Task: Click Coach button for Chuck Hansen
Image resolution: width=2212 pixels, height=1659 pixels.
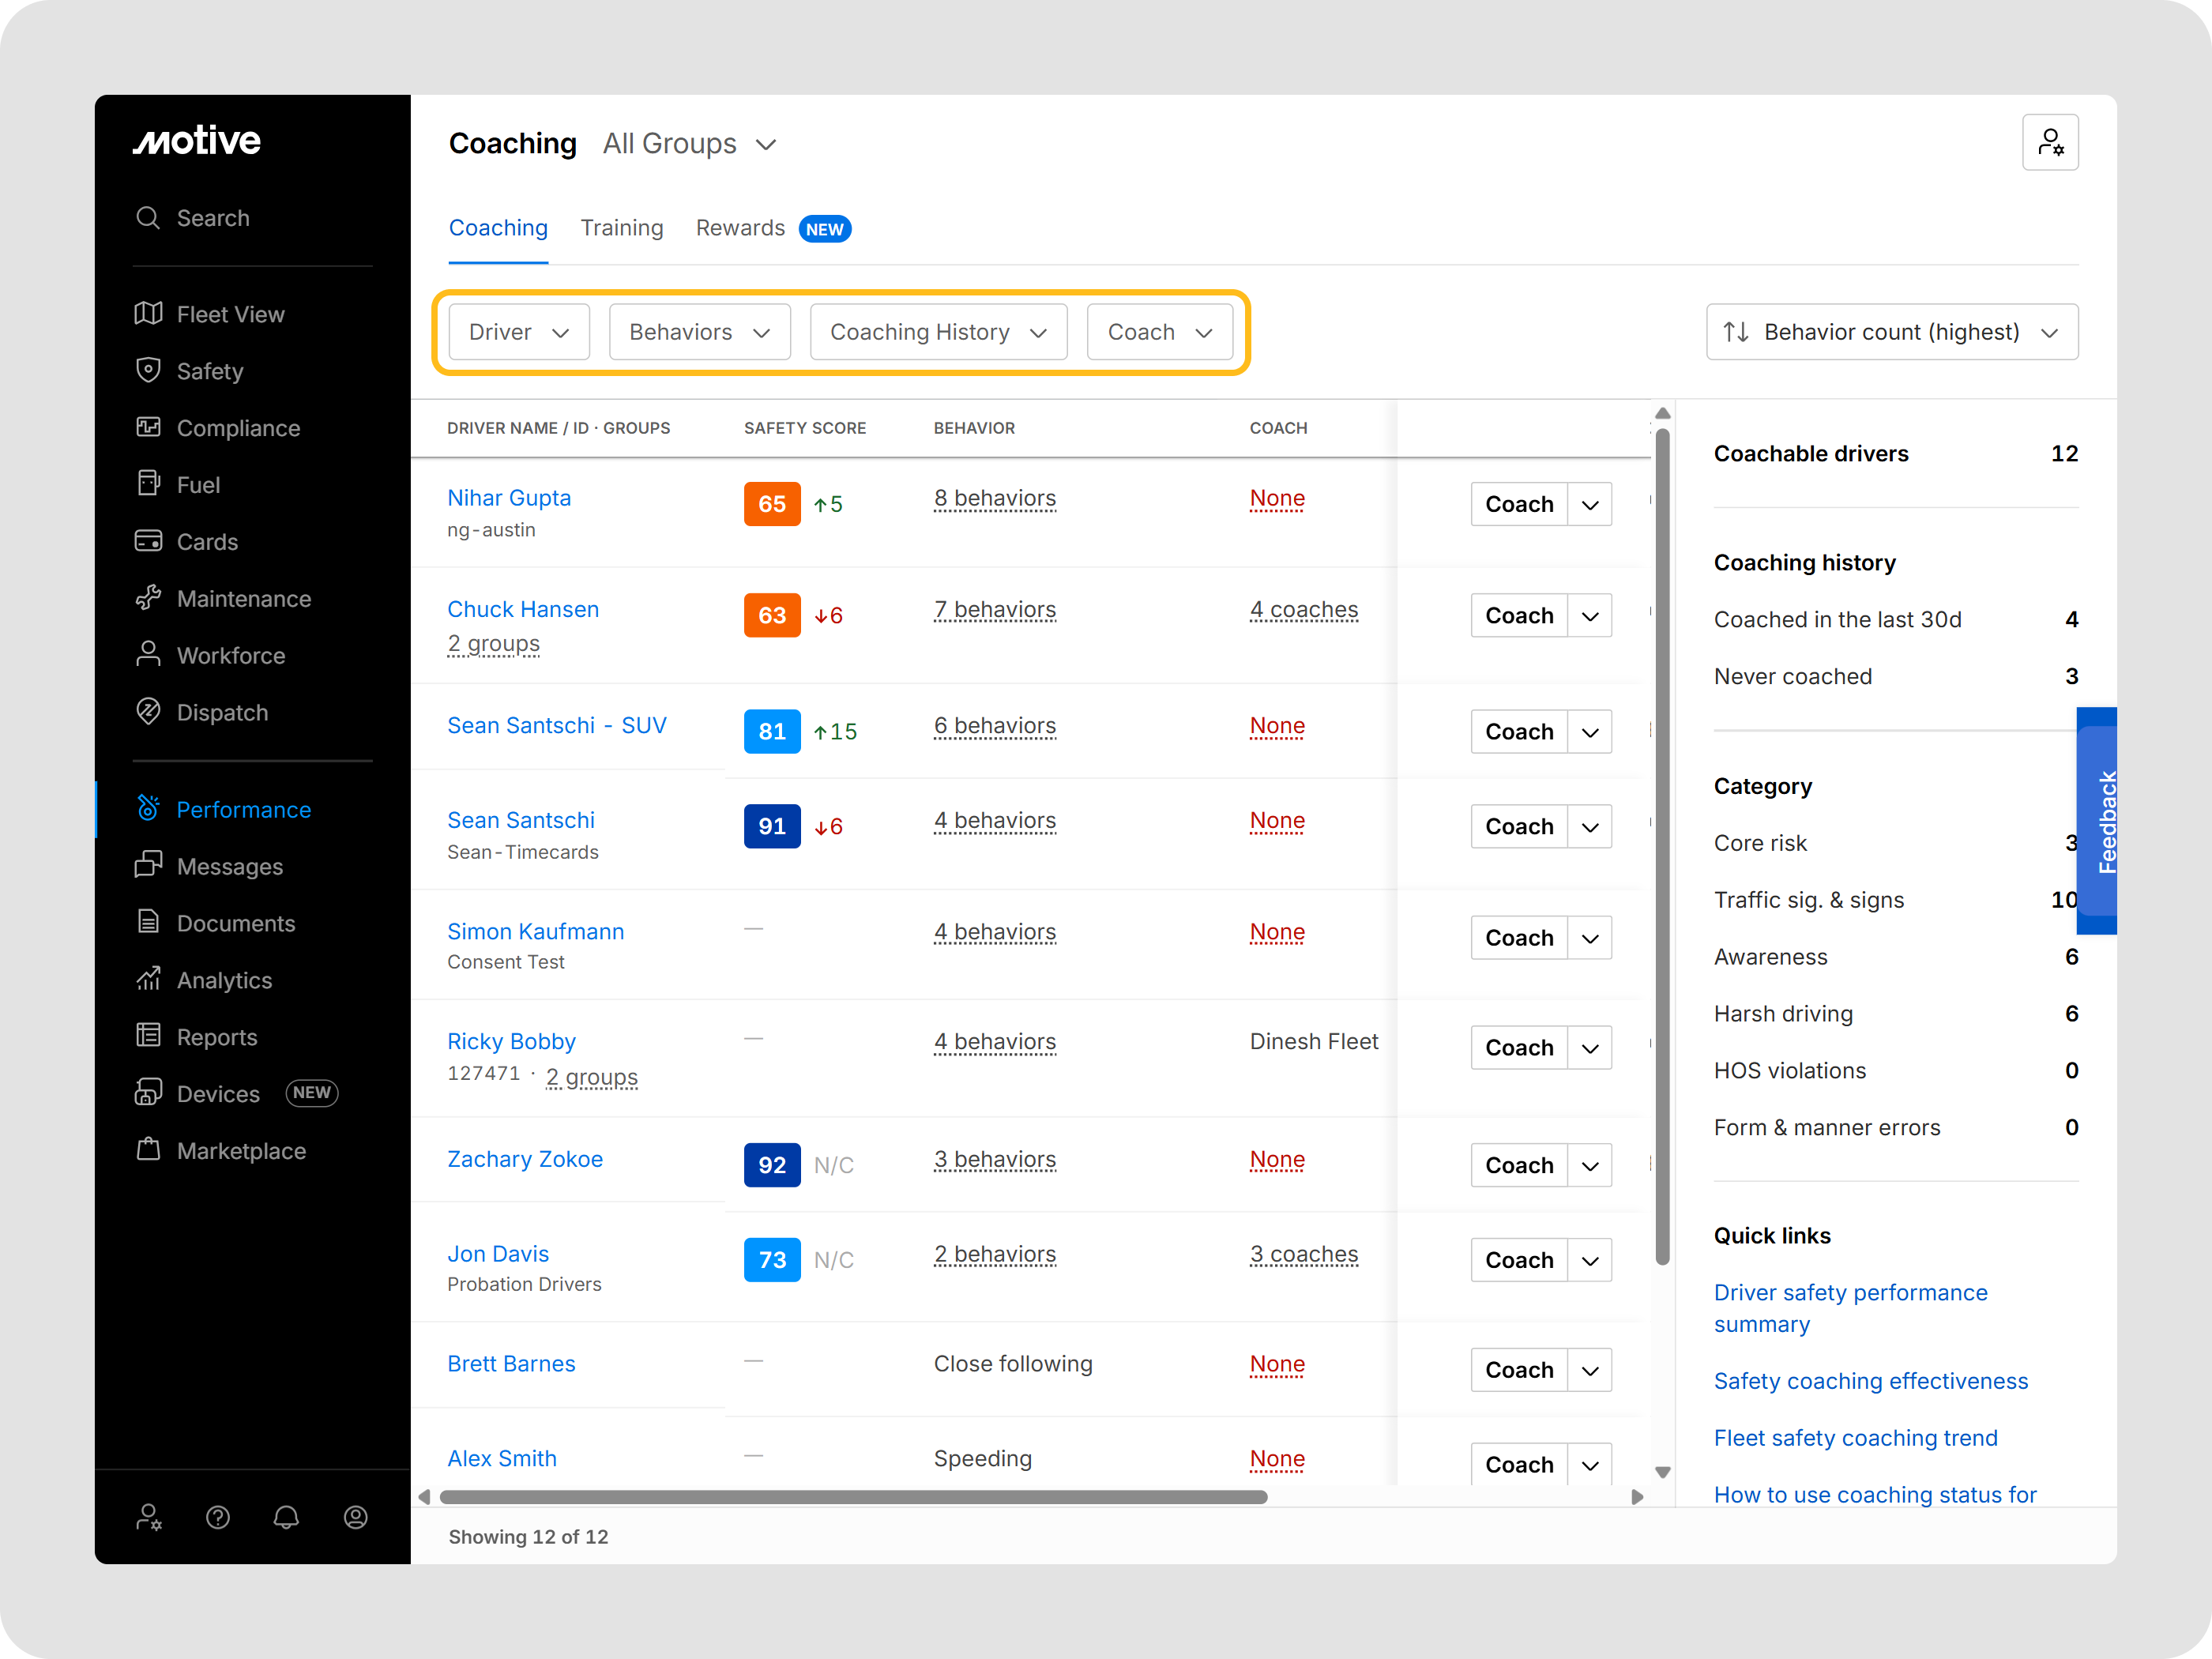Action: [1518, 616]
